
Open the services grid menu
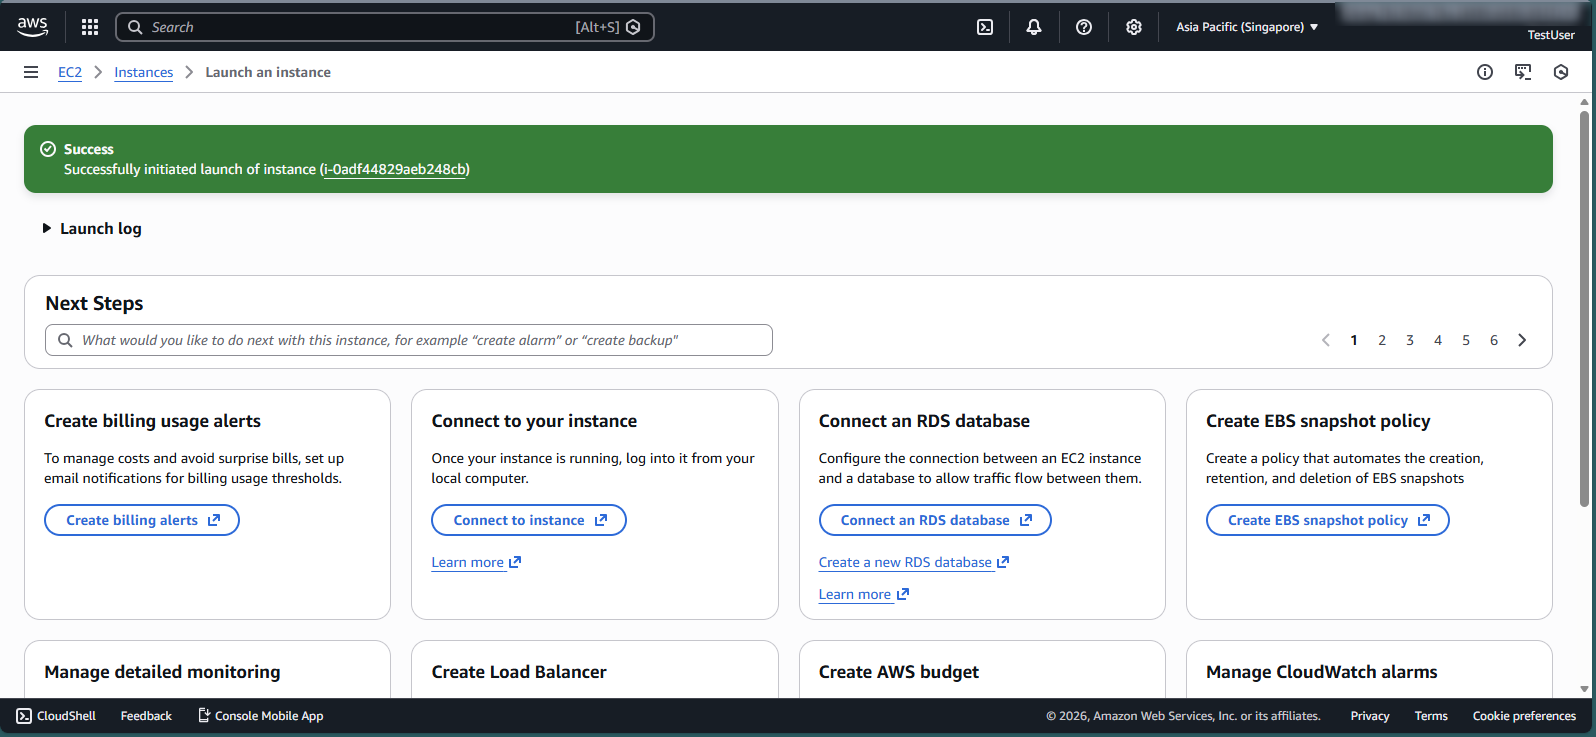(x=90, y=27)
